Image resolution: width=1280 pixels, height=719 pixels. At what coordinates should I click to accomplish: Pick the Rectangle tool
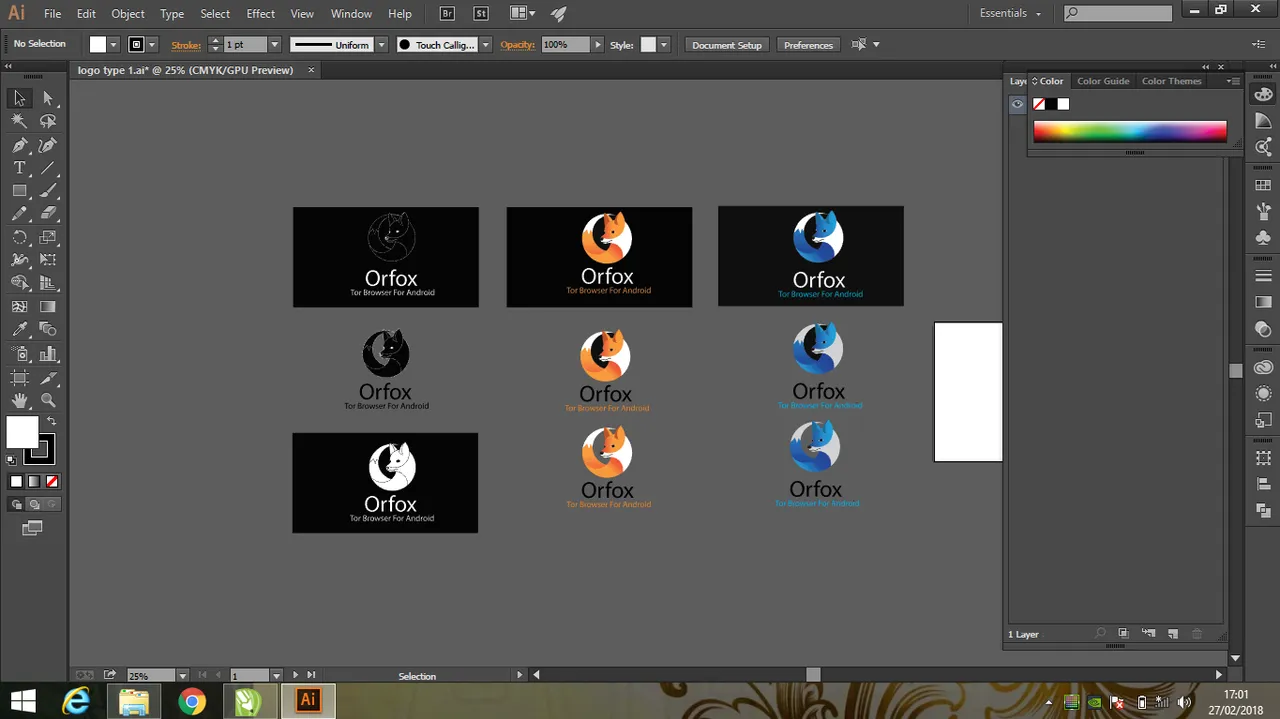tap(19, 191)
